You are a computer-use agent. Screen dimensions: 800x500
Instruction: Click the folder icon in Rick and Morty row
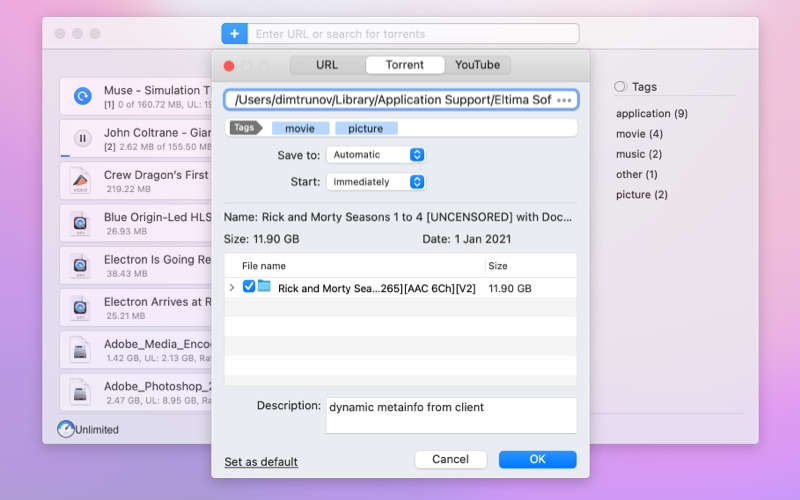(264, 286)
